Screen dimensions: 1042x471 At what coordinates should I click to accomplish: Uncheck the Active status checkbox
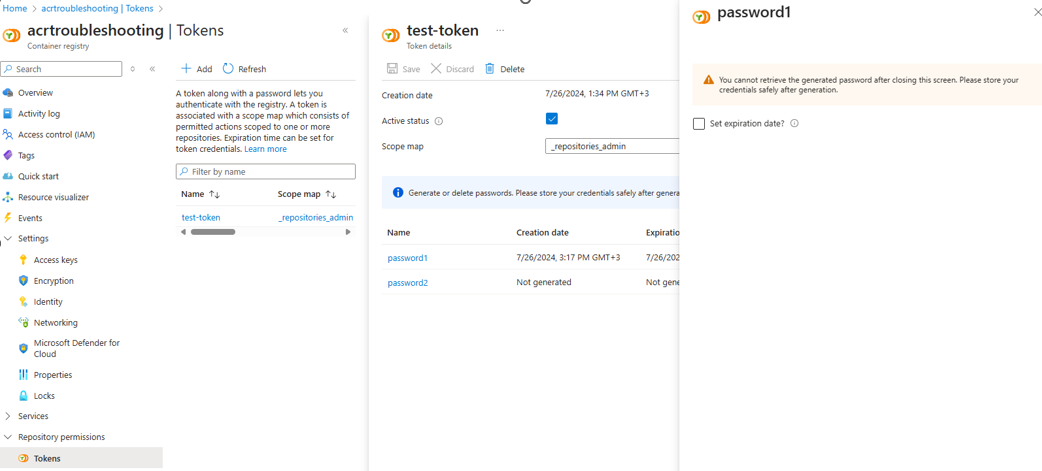(552, 119)
